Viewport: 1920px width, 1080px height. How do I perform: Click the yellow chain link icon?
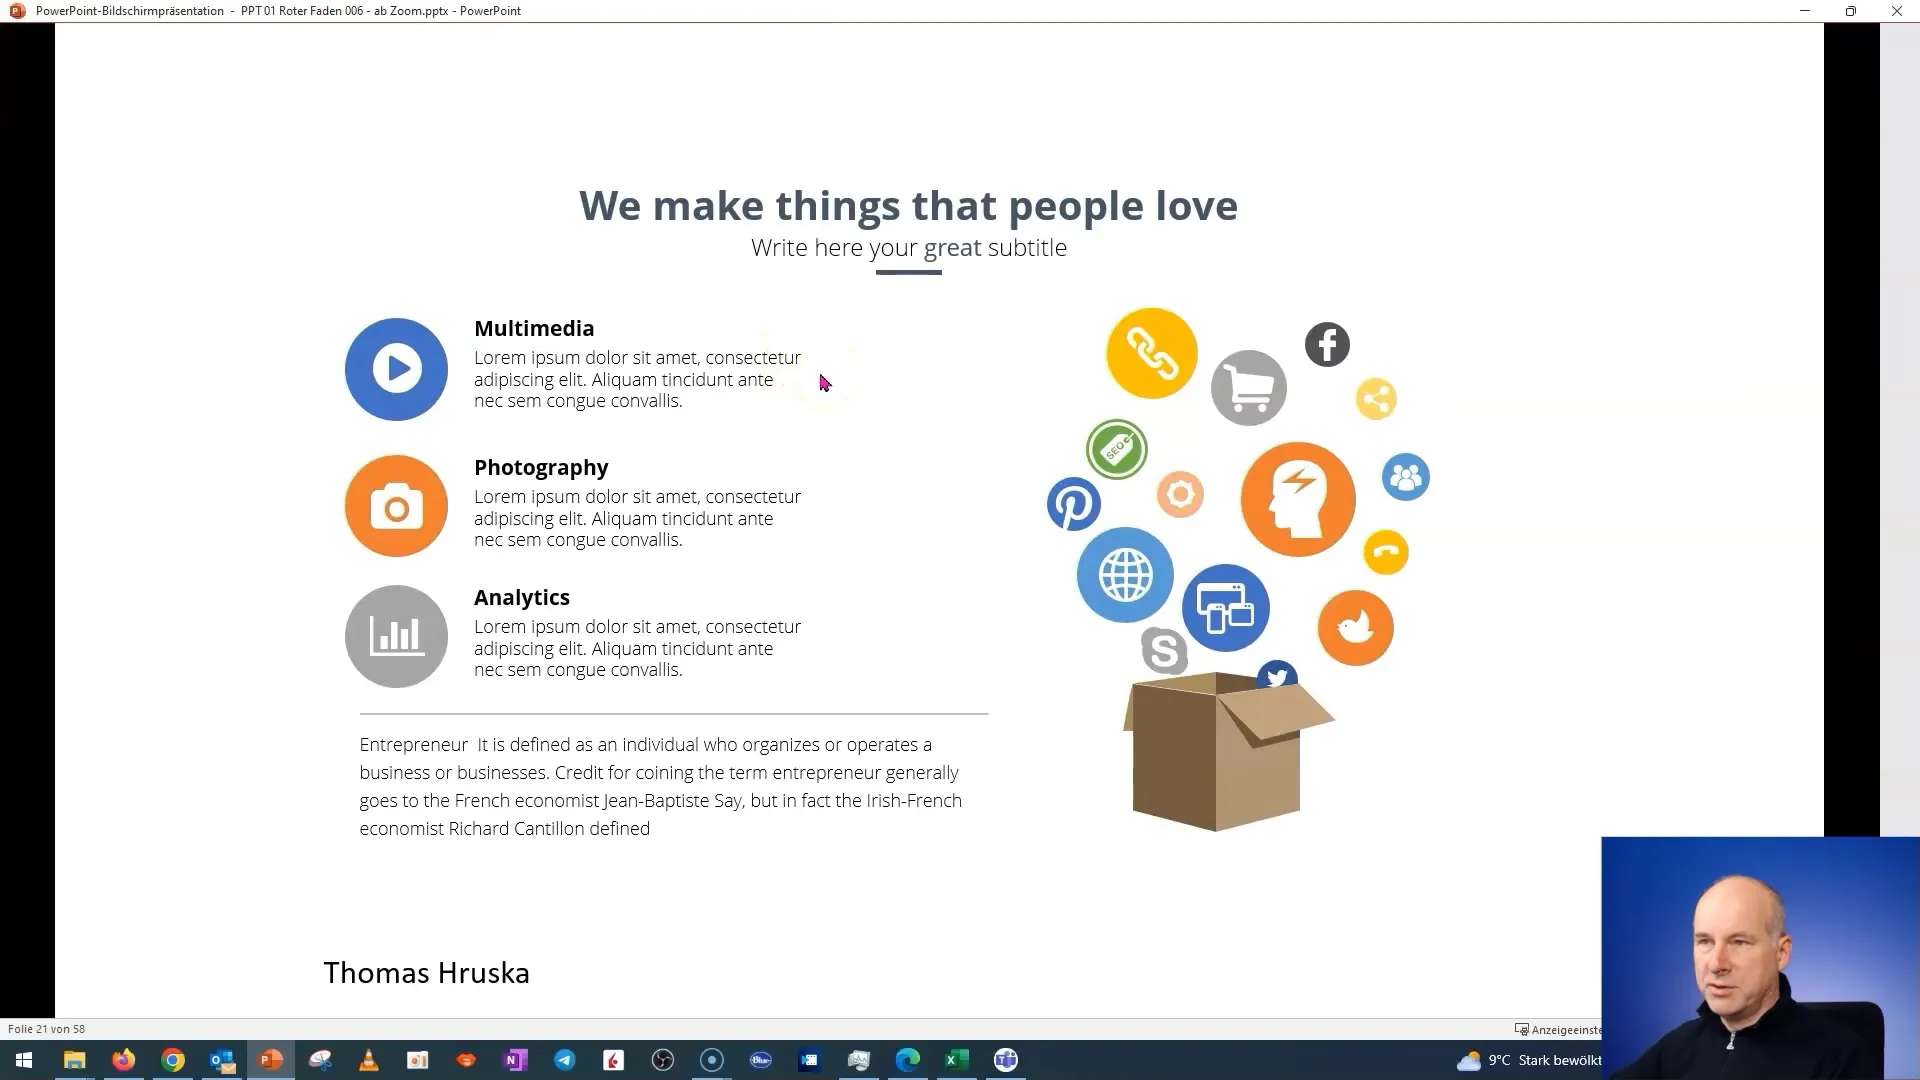pyautogui.click(x=1152, y=353)
